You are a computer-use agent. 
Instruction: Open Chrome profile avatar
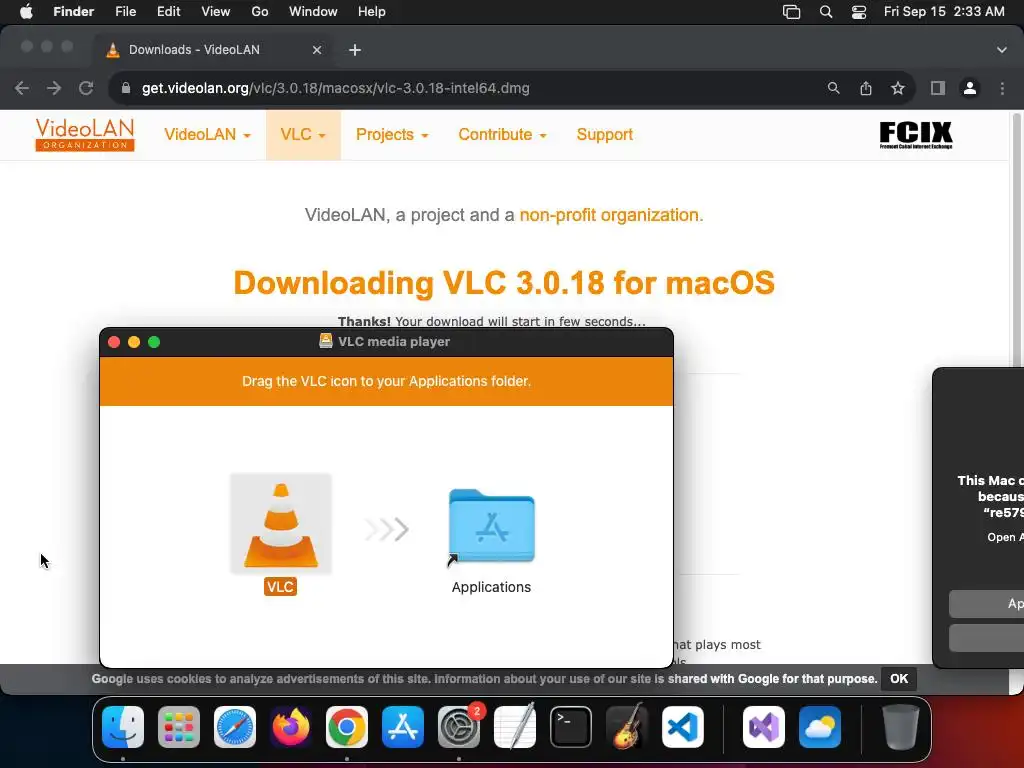970,88
